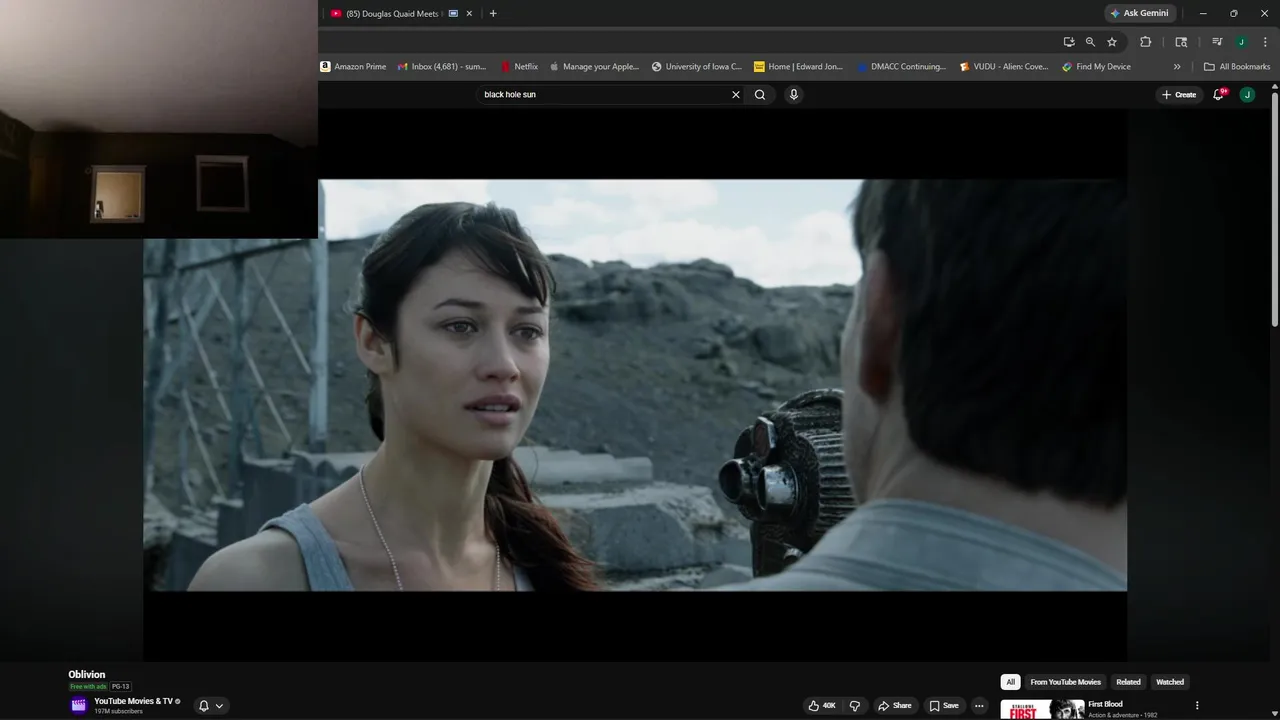
Task: Select From YouTube Movies filter chip
Action: pyautogui.click(x=1065, y=682)
